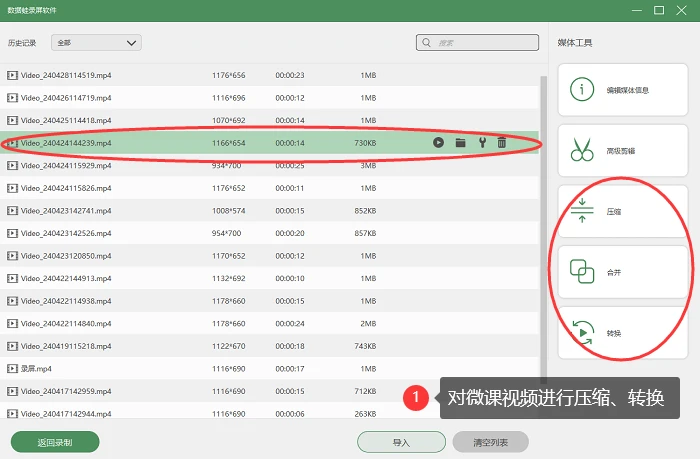Viewport: 700px width, 459px height.
Task: Select the 录屏.mp4 file row
Action: pyautogui.click(x=270, y=368)
